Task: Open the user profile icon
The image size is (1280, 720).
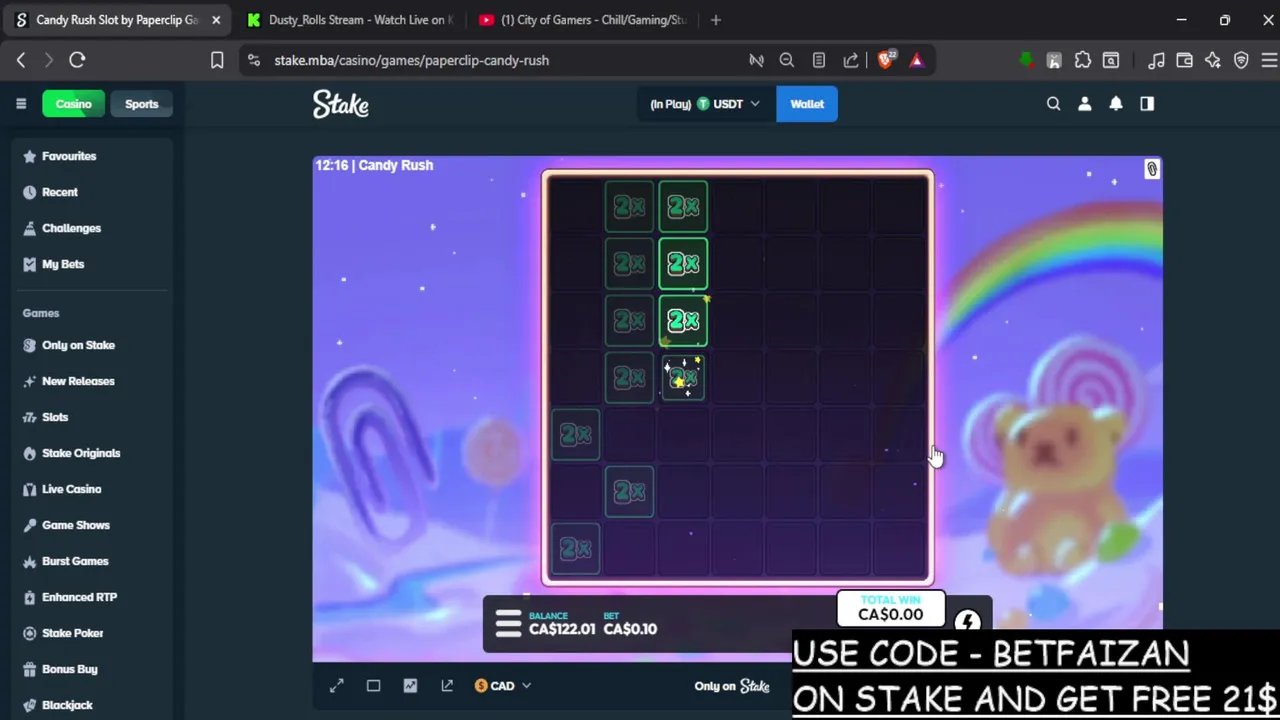Action: click(x=1085, y=104)
